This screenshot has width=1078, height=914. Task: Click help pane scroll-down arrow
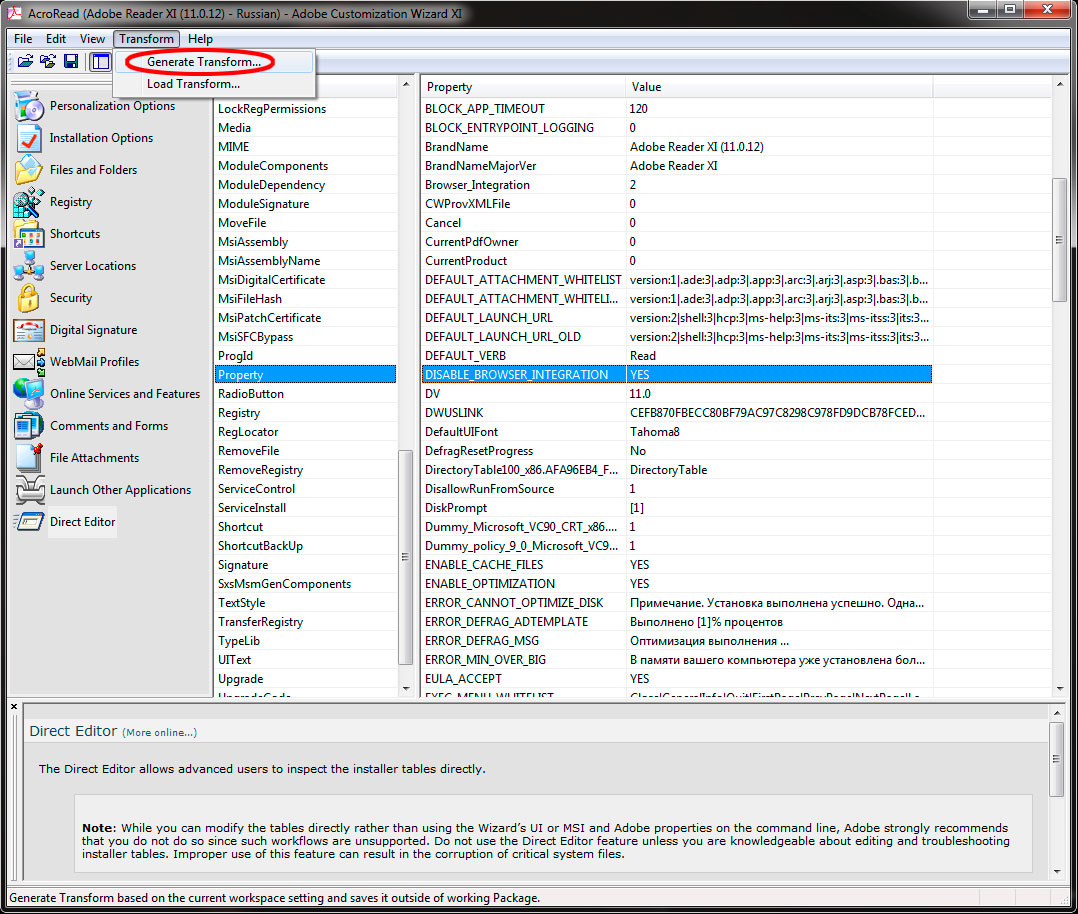[x=1057, y=872]
